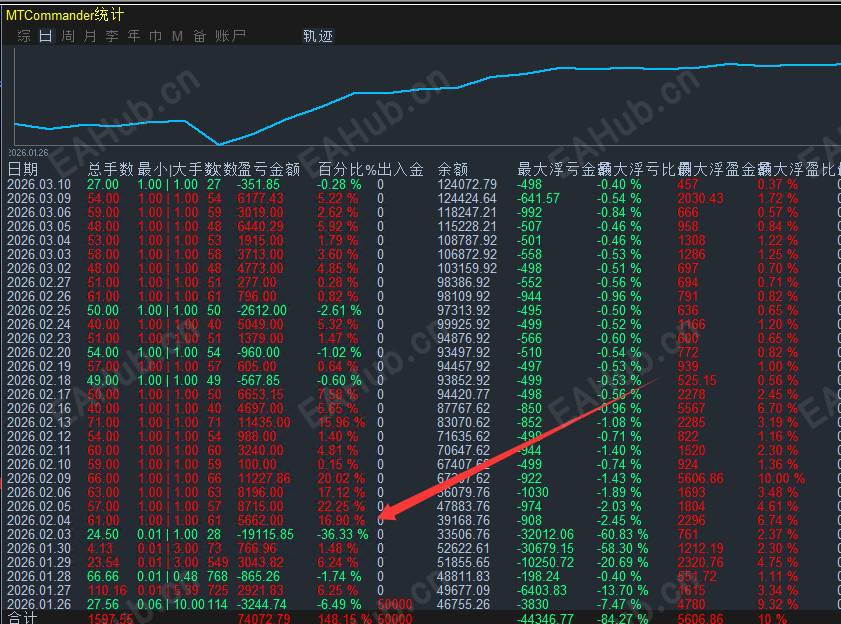The width and height of the screenshot is (841, 624).
Task: Click the profit value 11435.00
Action: [x=264, y=422]
